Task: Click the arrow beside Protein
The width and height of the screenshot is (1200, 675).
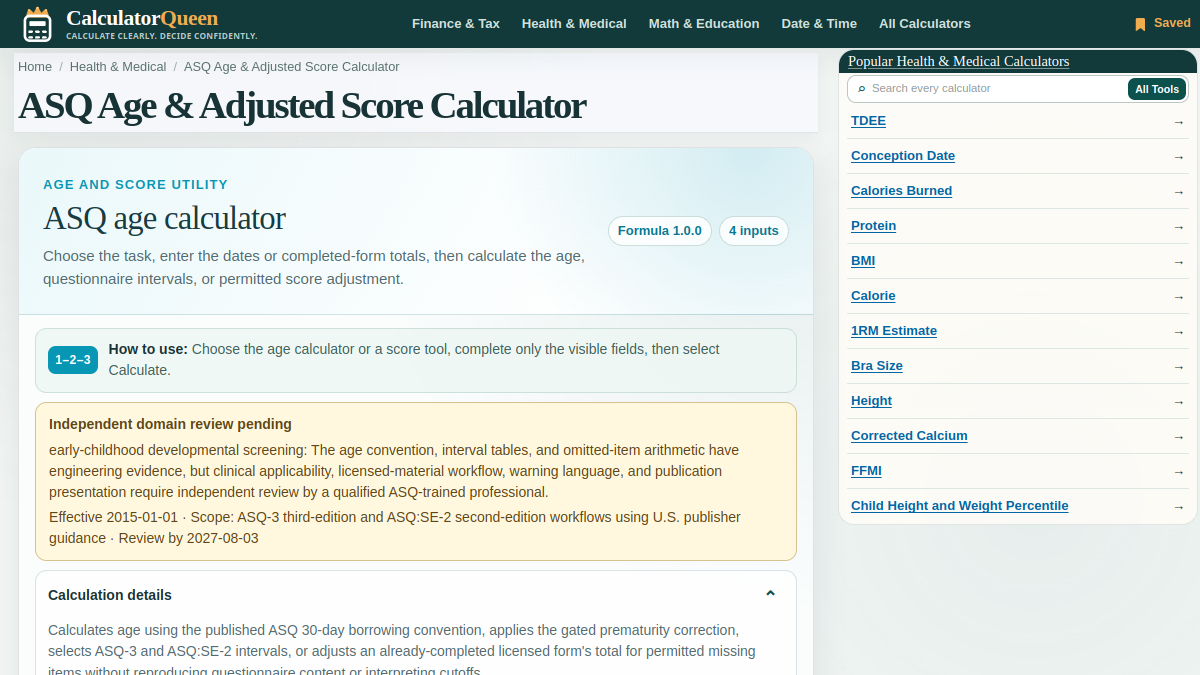Action: [1179, 227]
